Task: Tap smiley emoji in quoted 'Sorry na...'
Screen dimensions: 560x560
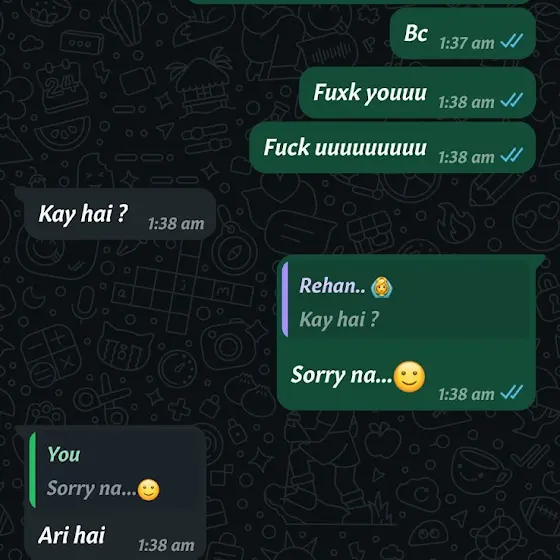Action: click(149, 490)
